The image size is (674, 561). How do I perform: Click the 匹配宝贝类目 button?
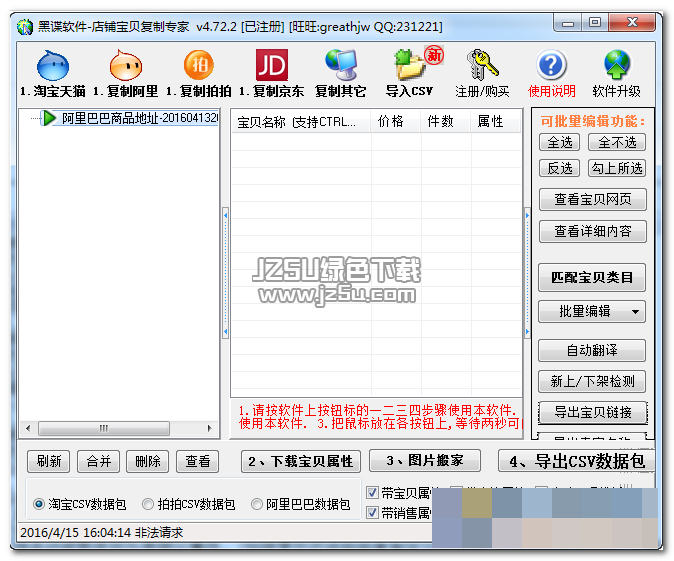tap(592, 278)
